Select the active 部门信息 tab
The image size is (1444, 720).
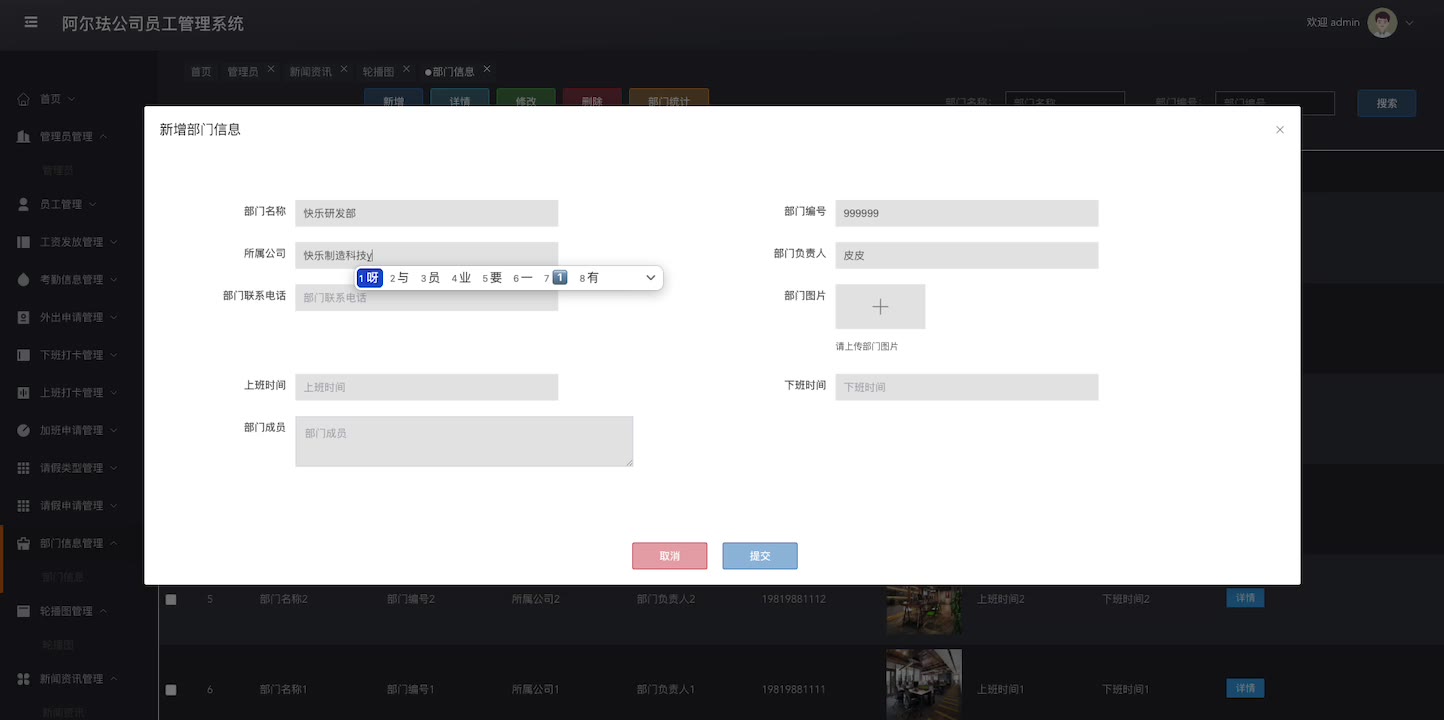450,72
